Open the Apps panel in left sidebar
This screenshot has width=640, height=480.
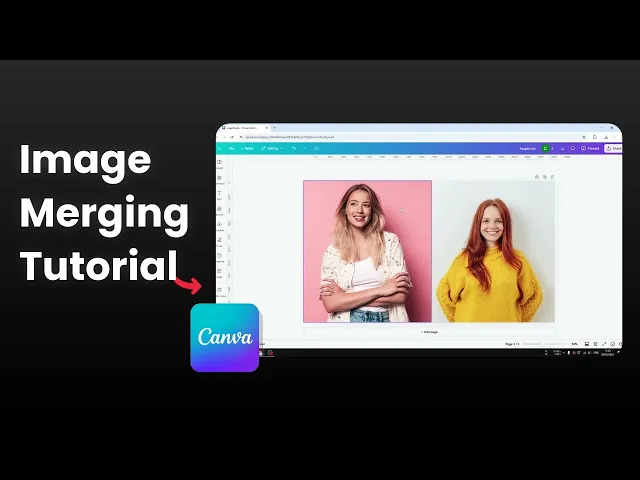coord(220,273)
